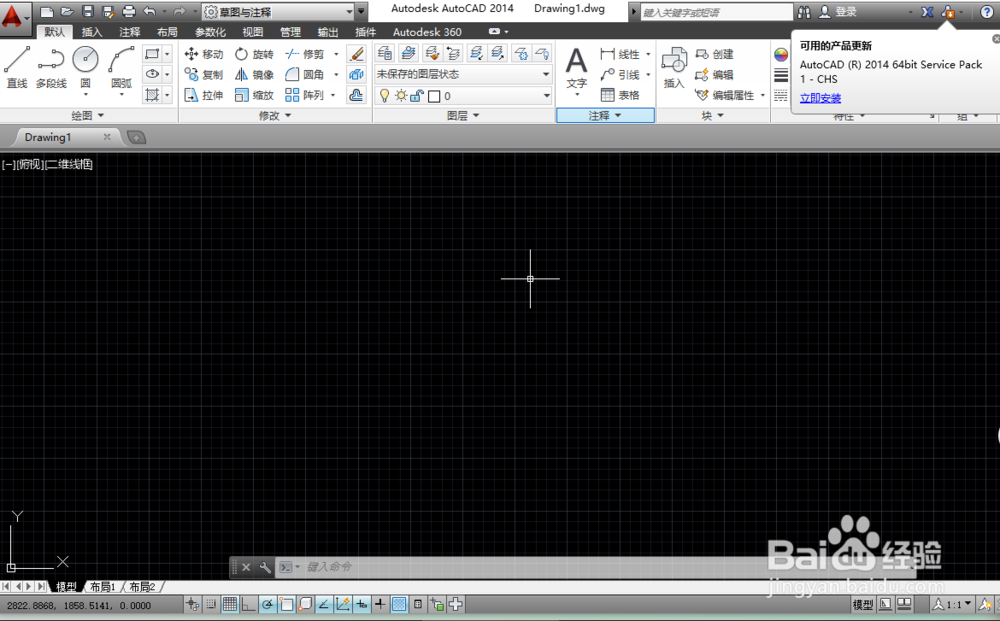Toggle snap mode in status bar
The width and height of the screenshot is (1000, 621).
(211, 604)
